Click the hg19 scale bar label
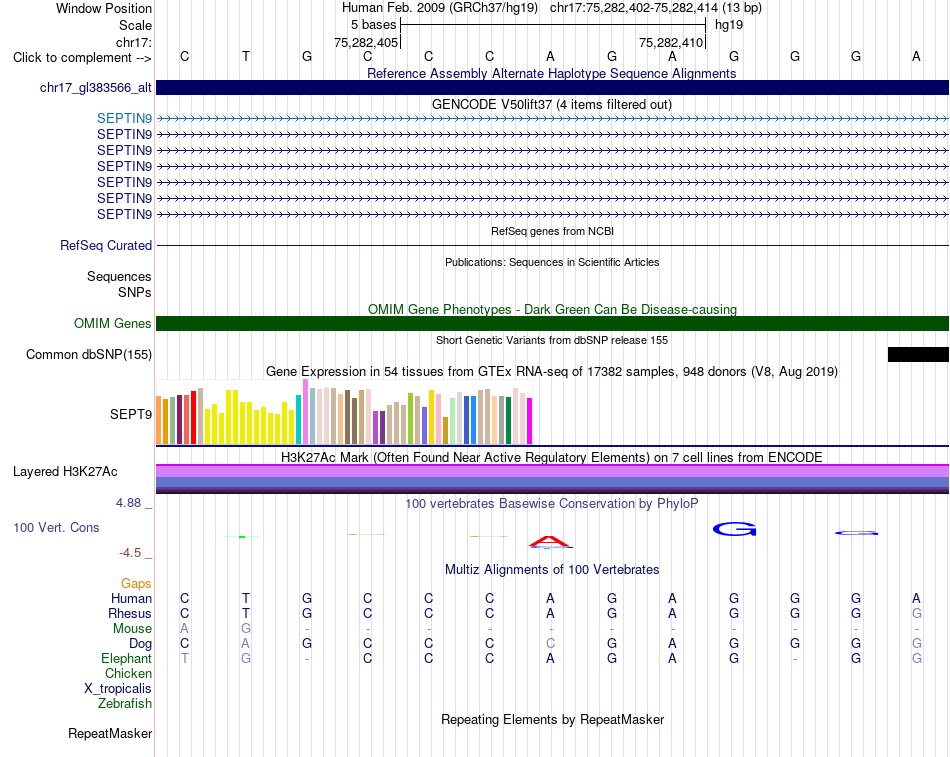This screenshot has width=950, height=757. point(729,25)
